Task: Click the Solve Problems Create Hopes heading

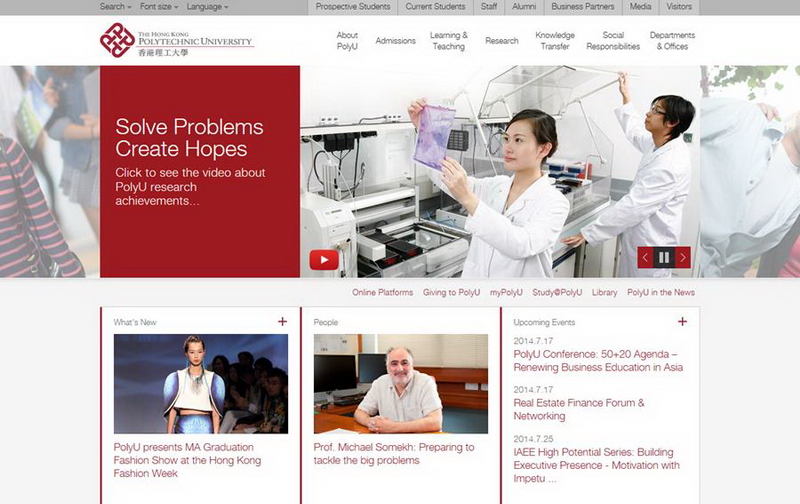Action: click(x=189, y=138)
